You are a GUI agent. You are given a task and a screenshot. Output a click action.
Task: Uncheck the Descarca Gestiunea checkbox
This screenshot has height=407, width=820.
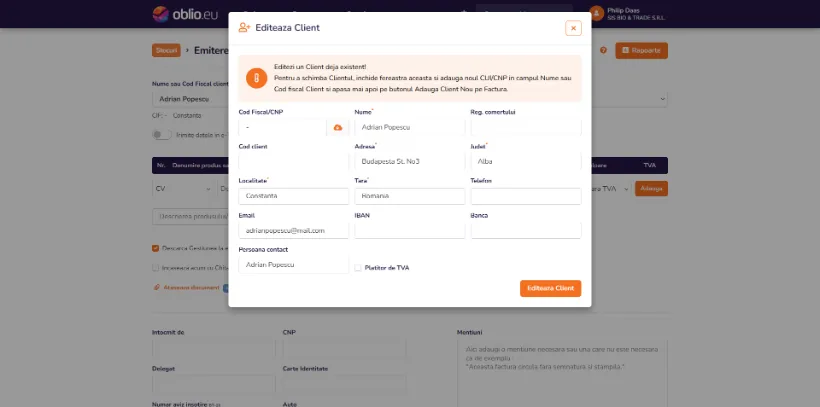tap(155, 248)
